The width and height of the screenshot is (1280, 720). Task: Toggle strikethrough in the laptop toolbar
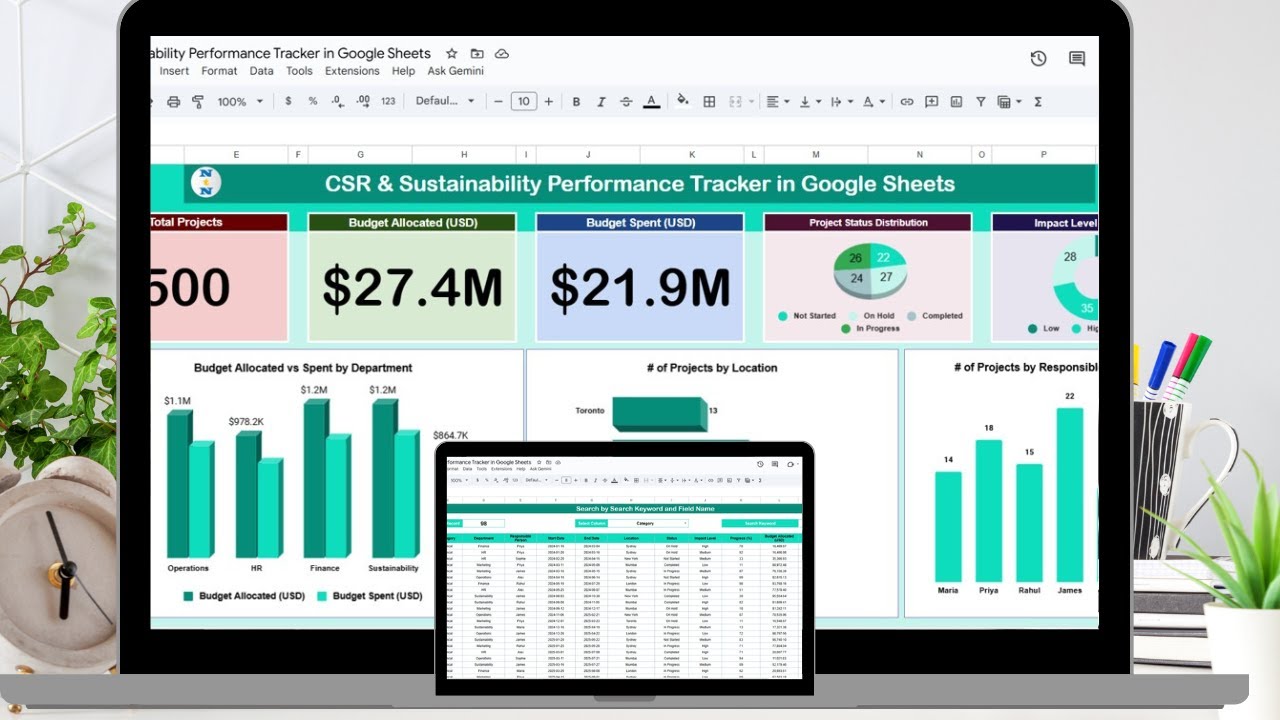[626, 101]
